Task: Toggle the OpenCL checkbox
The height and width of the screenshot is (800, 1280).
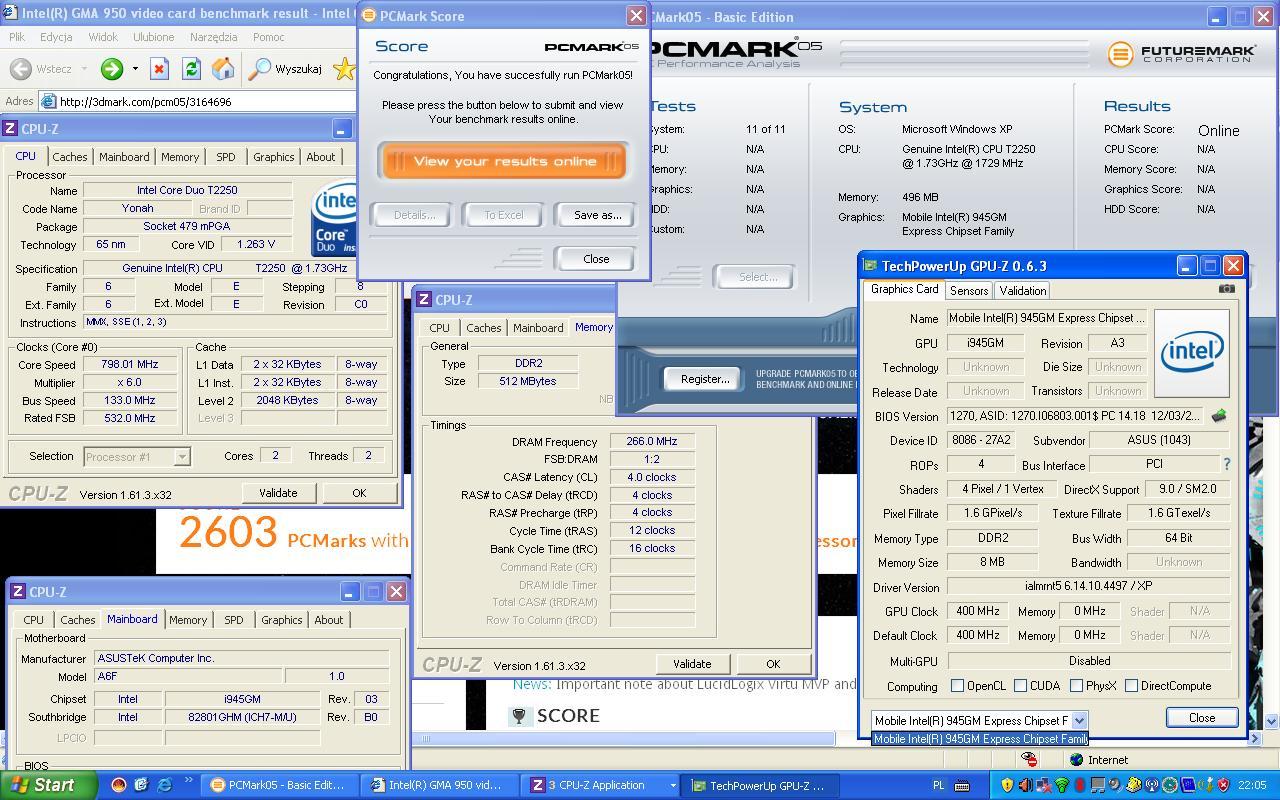Action: [957, 686]
